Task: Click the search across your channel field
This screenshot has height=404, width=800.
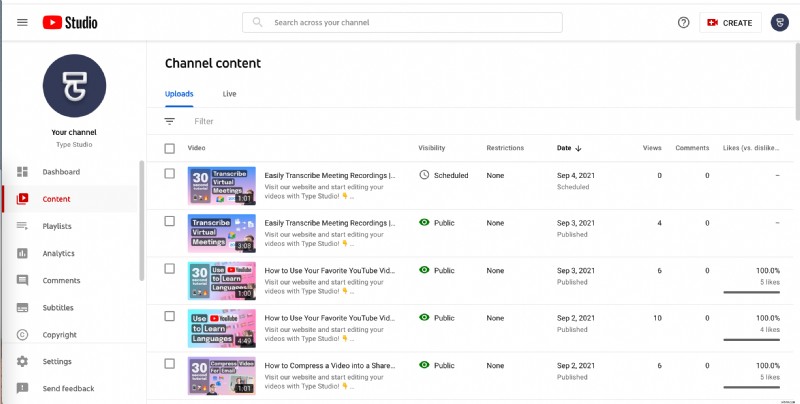Action: click(x=402, y=22)
